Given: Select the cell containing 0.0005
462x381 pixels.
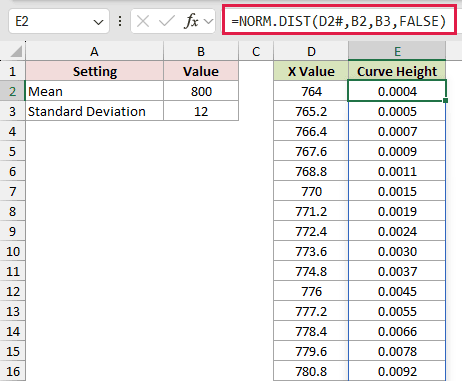Looking at the screenshot, I should [397, 111].
